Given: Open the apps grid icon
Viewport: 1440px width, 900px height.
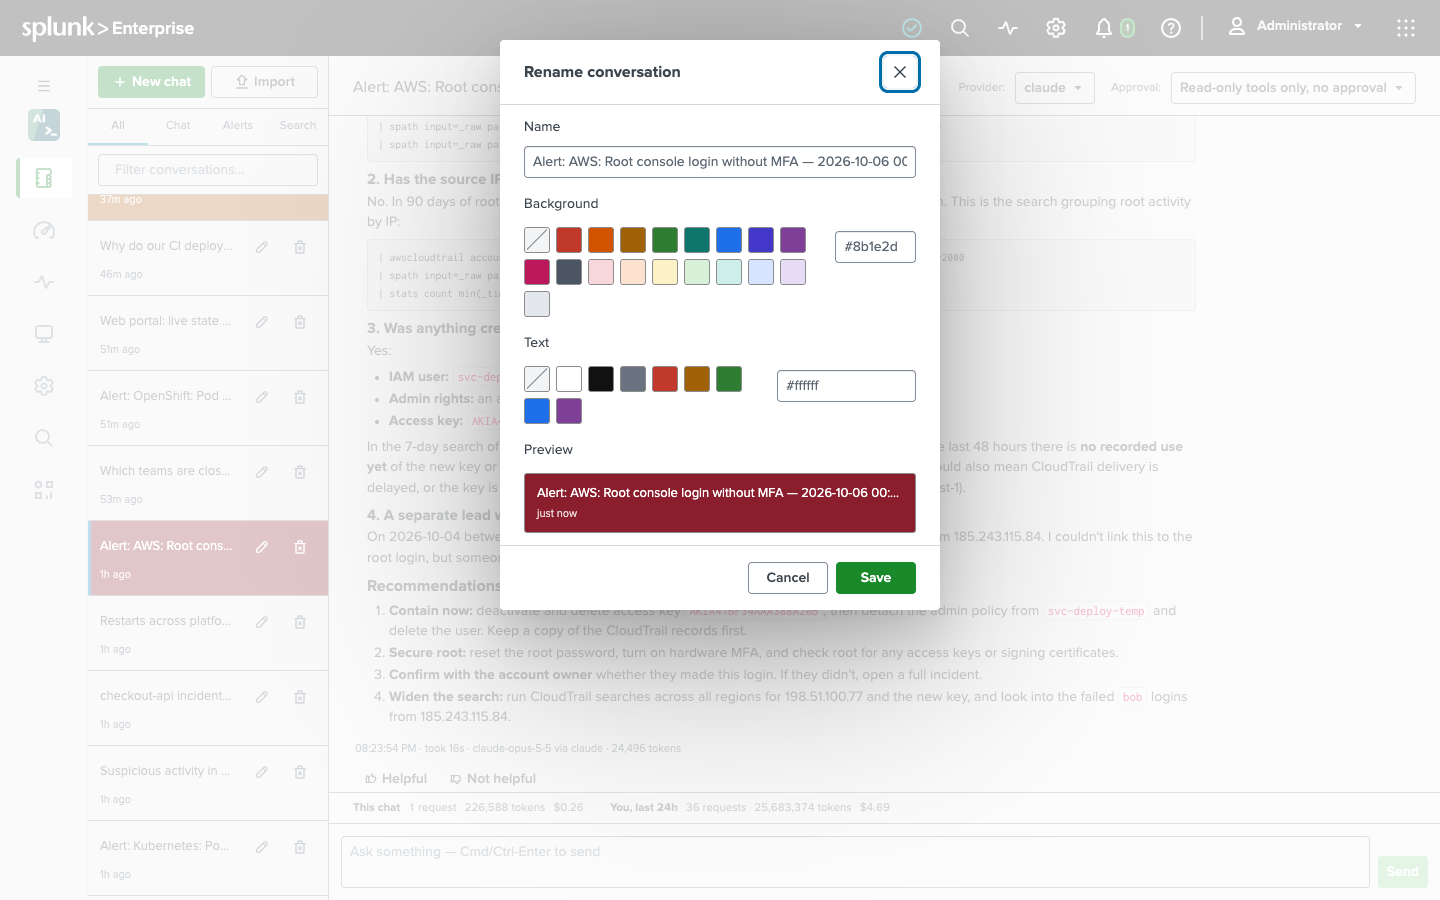Looking at the screenshot, I should point(1406,28).
